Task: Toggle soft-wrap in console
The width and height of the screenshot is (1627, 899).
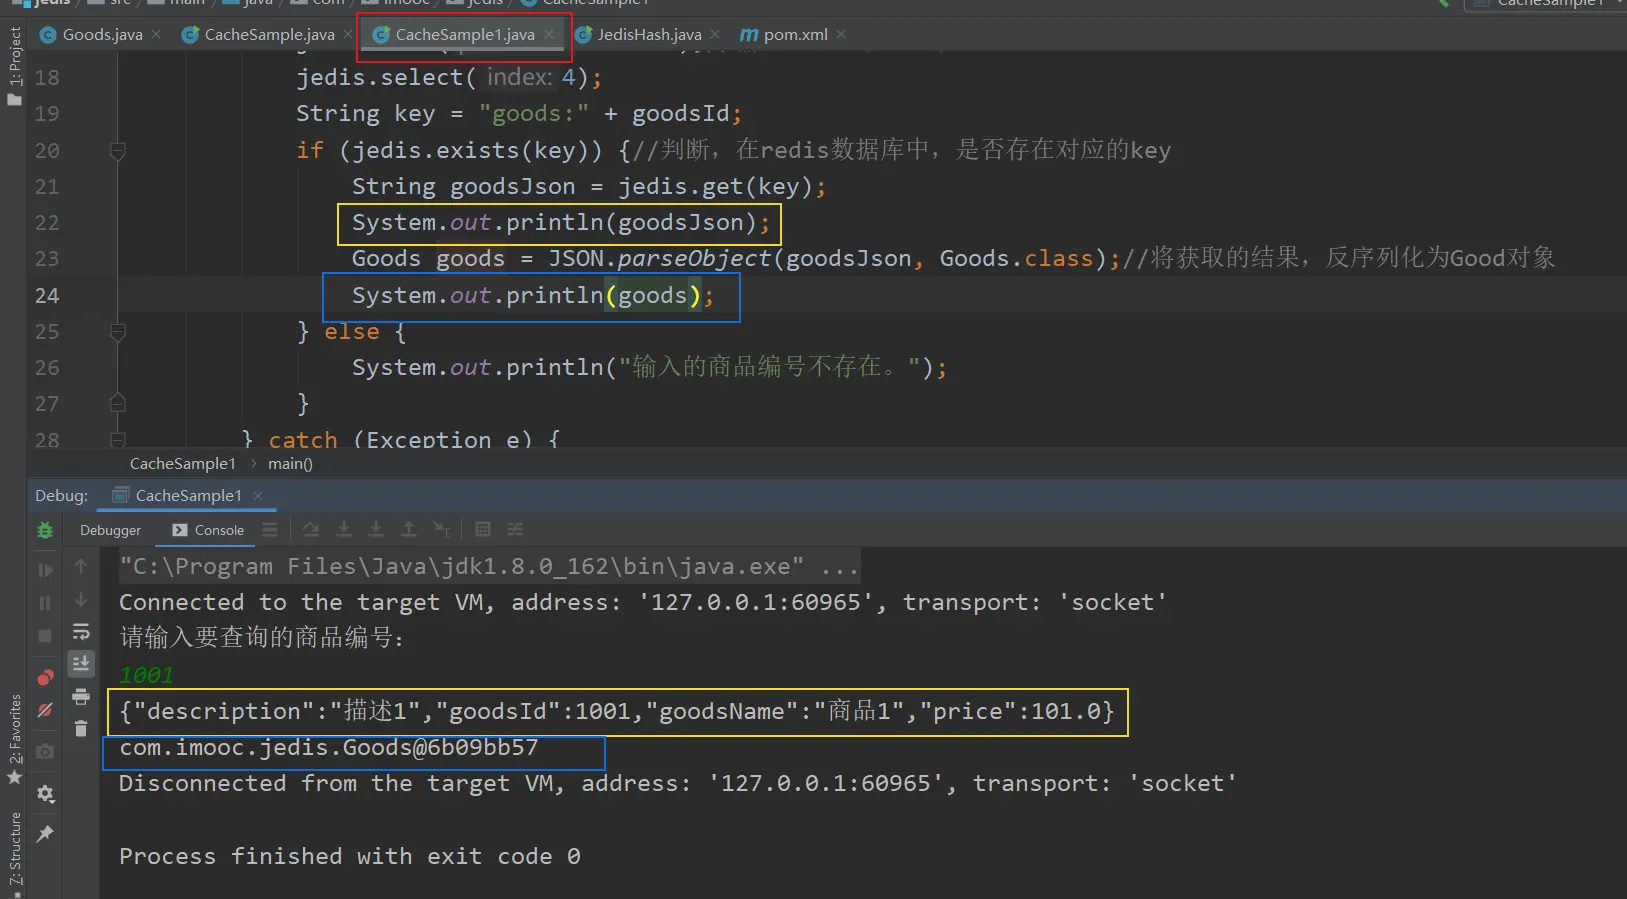Action: 81,632
